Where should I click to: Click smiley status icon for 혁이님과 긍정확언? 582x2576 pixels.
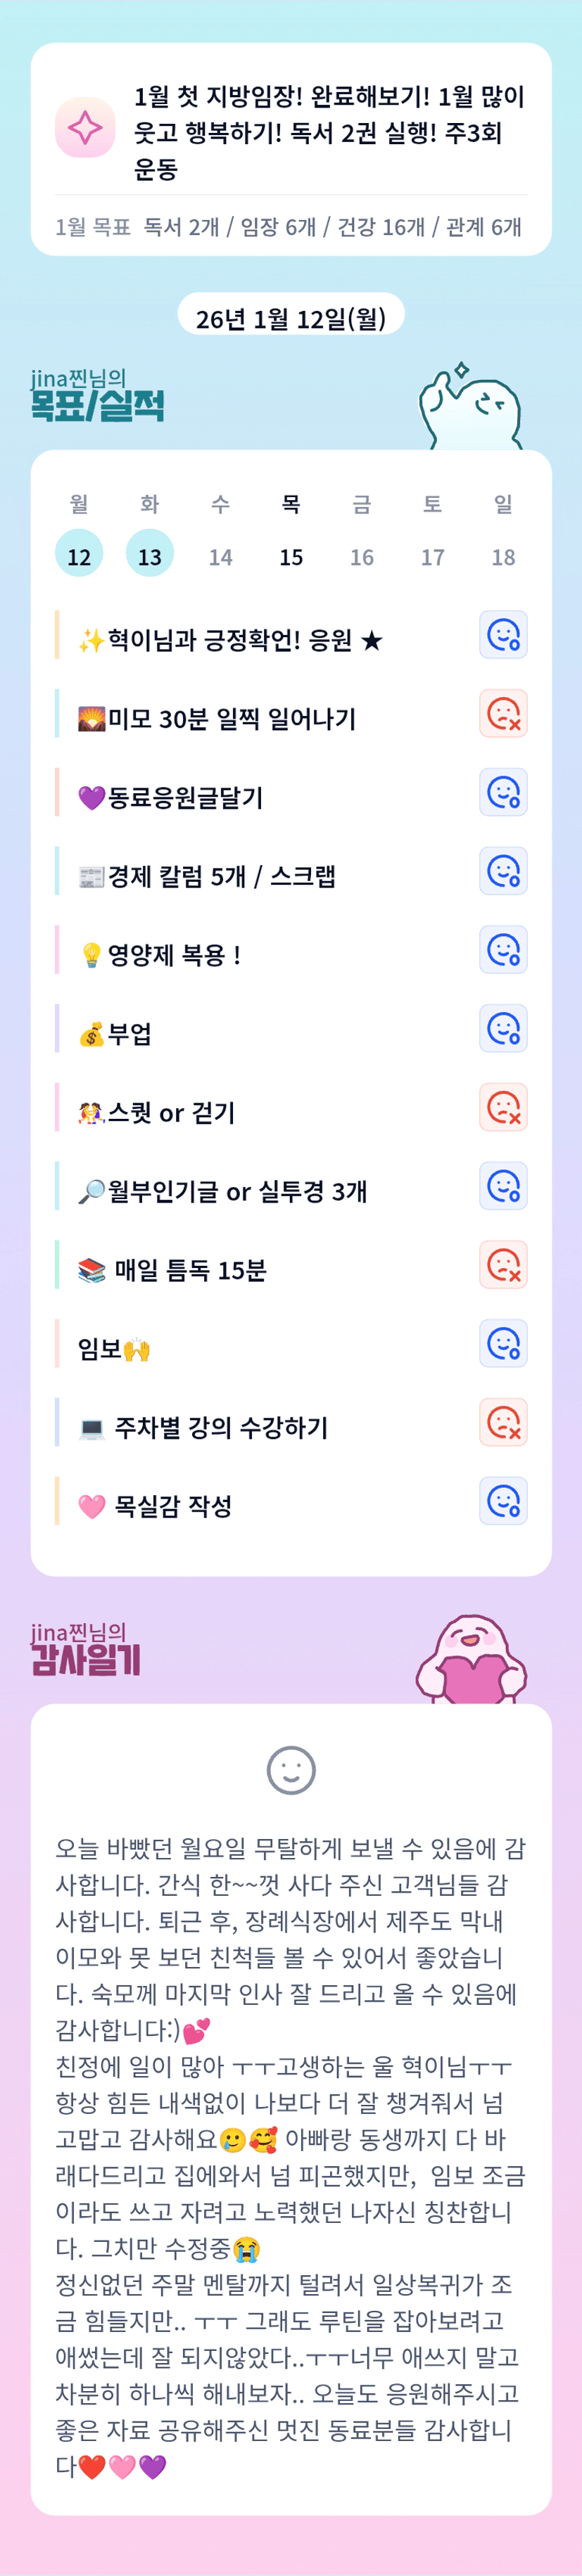pos(503,635)
